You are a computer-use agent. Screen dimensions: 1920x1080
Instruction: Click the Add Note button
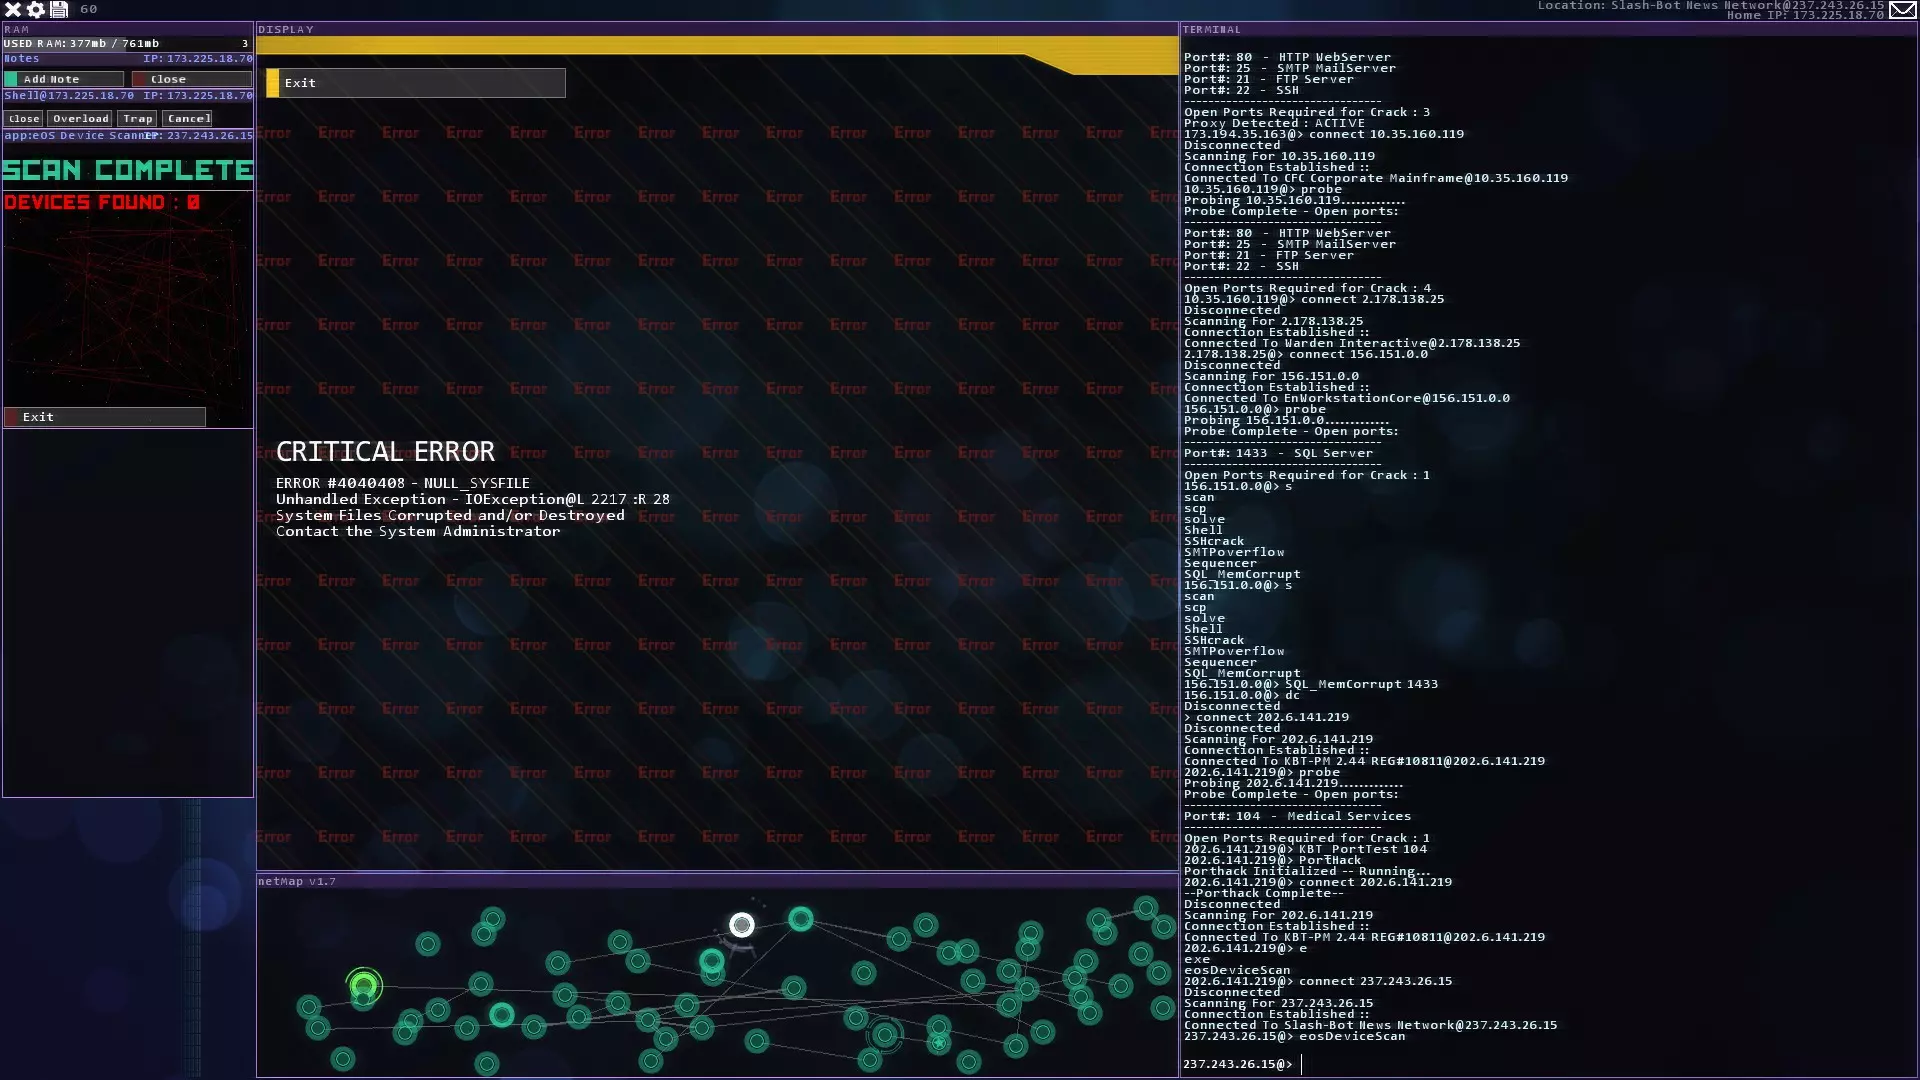coord(64,79)
